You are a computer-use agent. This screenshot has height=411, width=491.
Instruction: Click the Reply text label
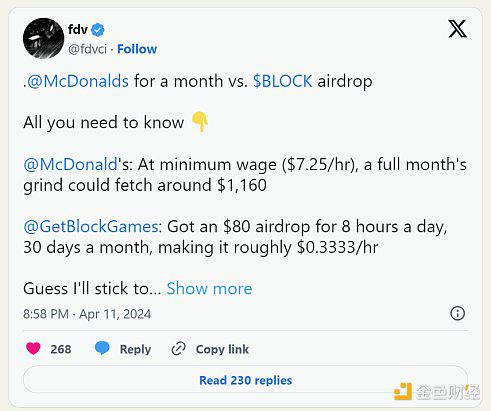pos(135,349)
